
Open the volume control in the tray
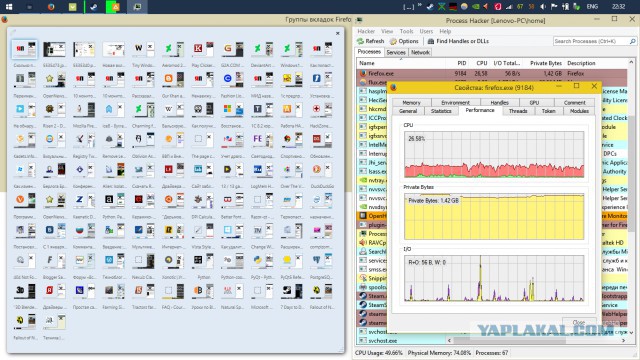pyautogui.click(x=543, y=7)
